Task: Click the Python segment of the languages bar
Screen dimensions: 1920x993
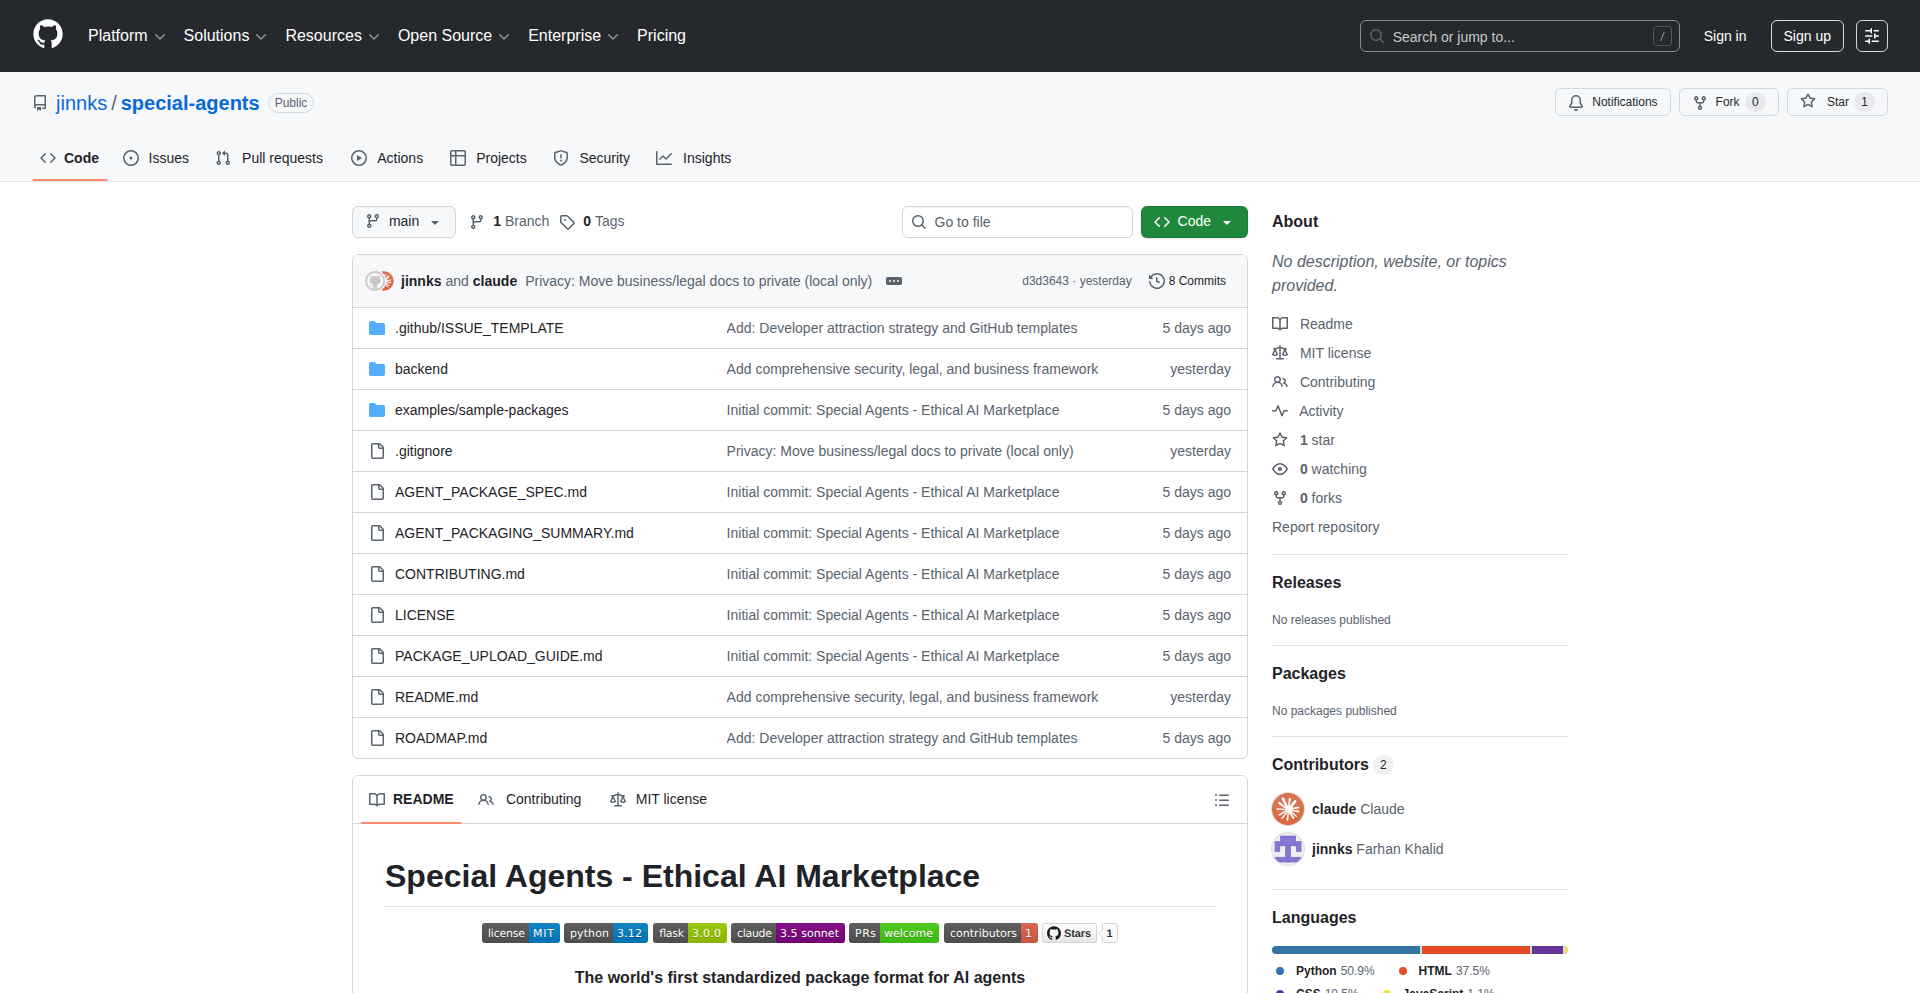Action: 1345,950
